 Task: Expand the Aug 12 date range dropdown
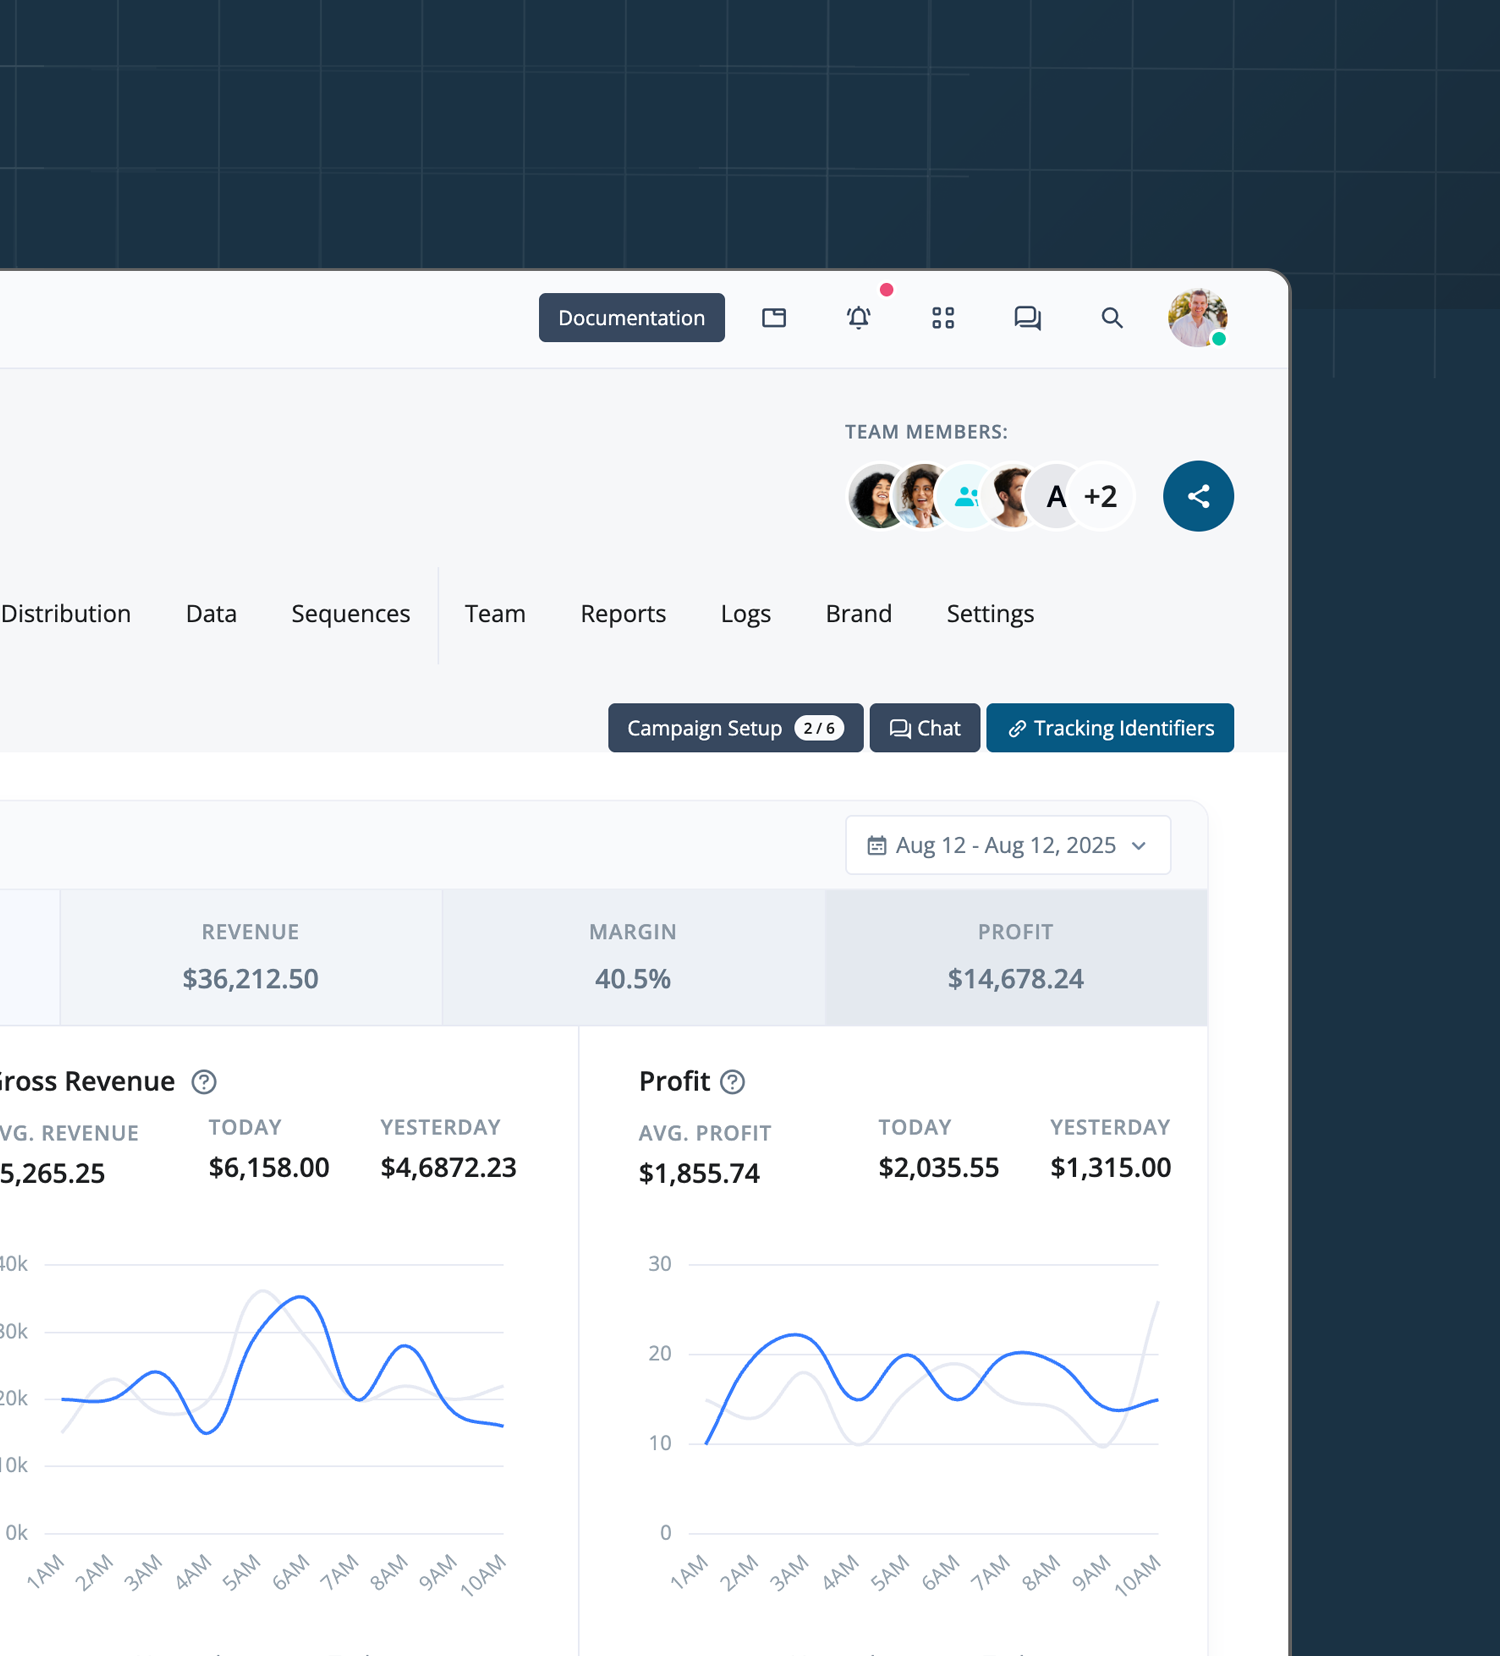(x=1008, y=845)
